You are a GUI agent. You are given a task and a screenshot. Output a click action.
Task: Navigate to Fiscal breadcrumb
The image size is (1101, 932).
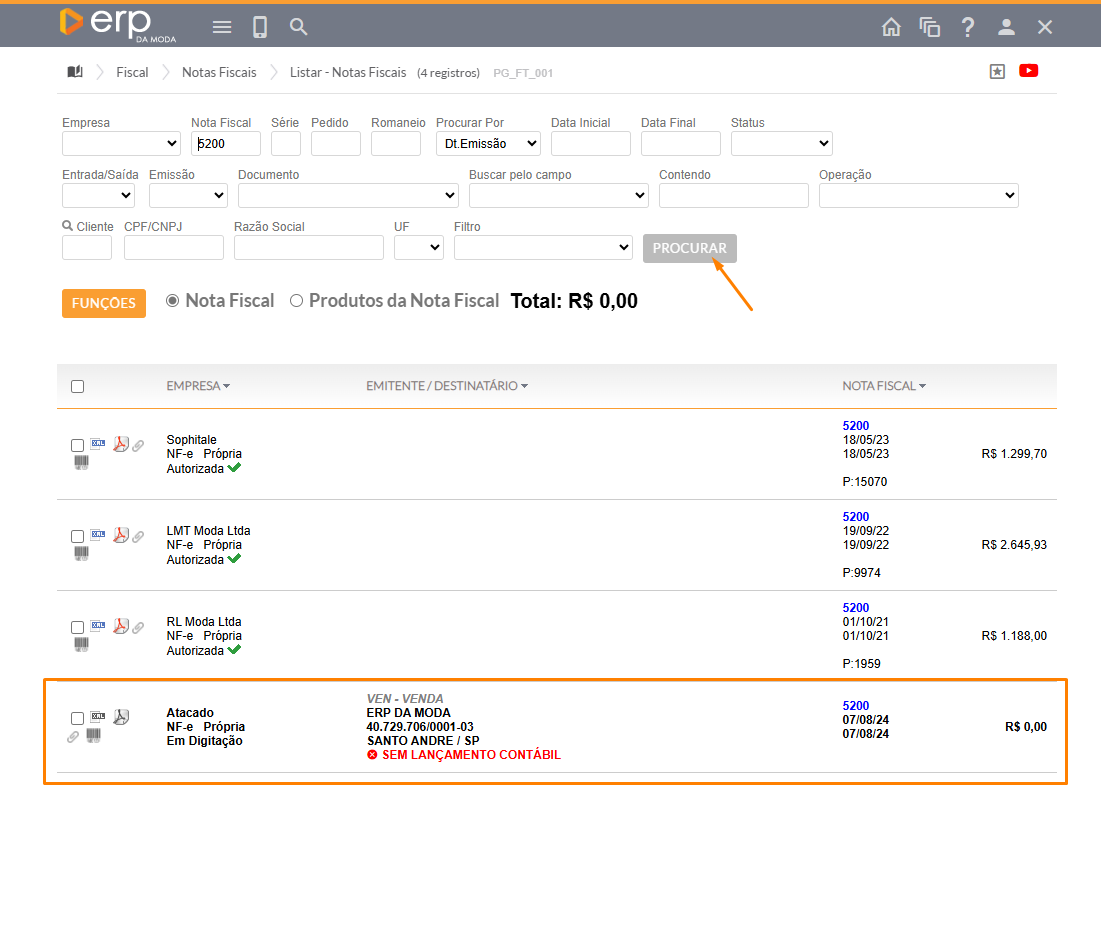pyautogui.click(x=132, y=72)
